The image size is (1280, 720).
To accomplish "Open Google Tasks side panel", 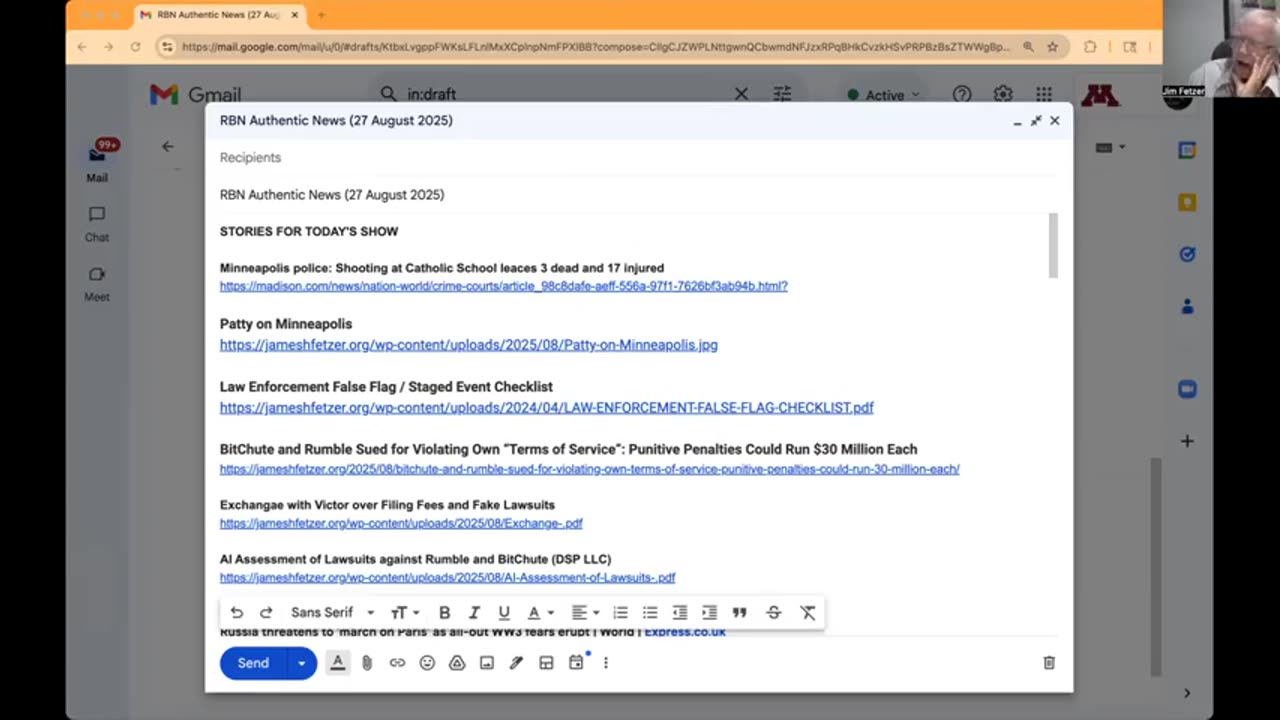I will point(1187,254).
